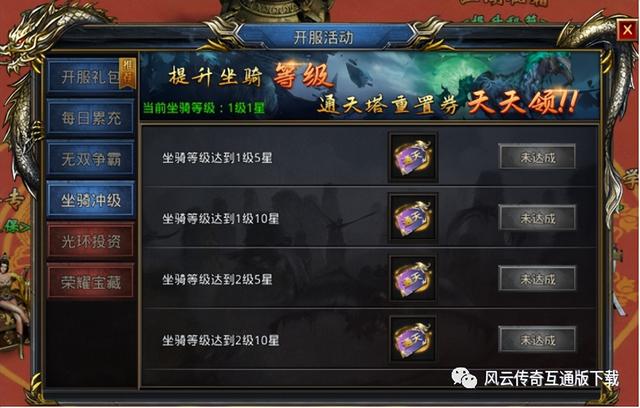Switch to 每日累充 tab
640x408 pixels.
pyautogui.click(x=91, y=118)
